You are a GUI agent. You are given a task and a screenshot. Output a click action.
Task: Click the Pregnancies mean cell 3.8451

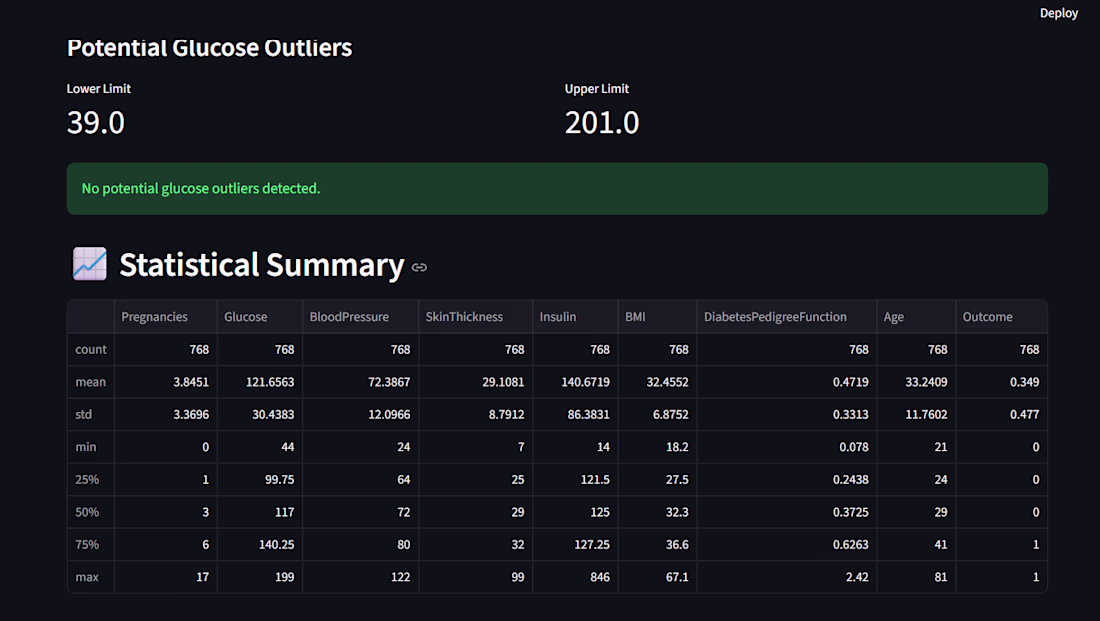(166, 382)
